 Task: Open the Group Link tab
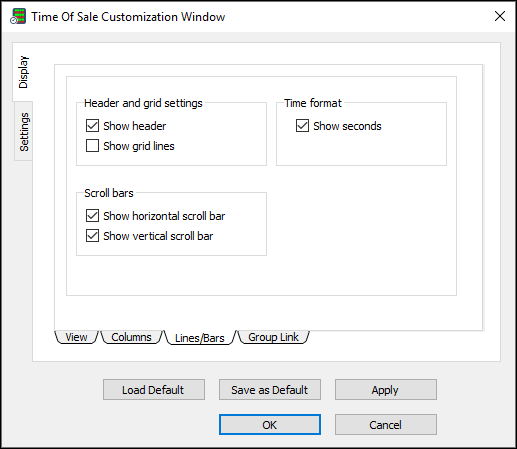click(x=273, y=337)
